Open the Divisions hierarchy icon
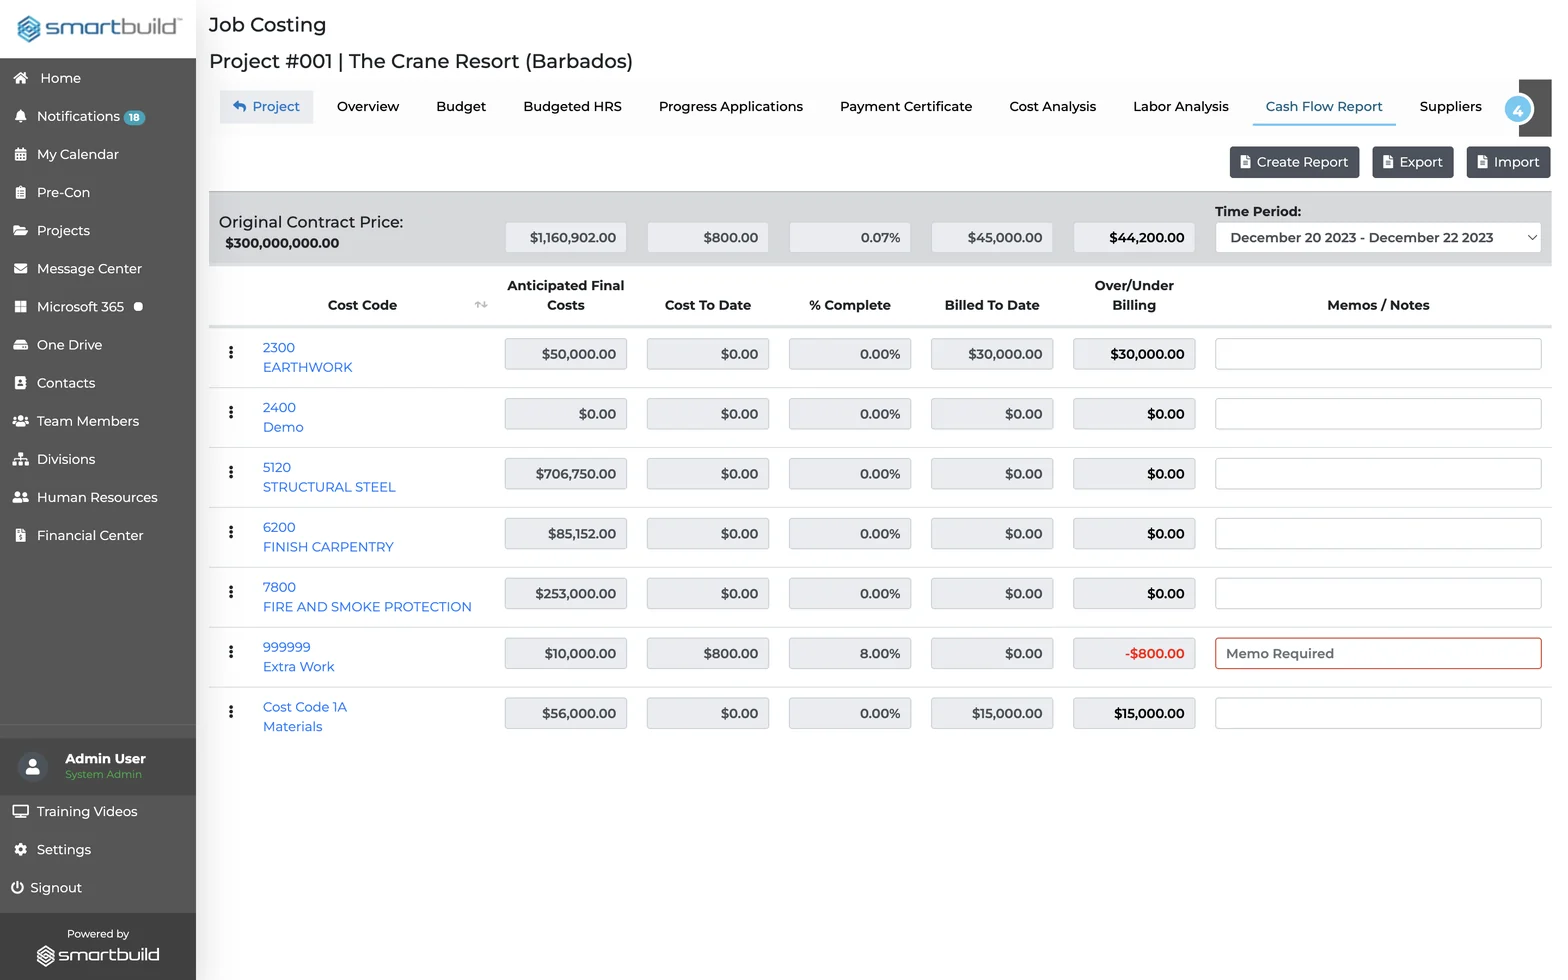Viewport: 1568px width, 980px height. pos(20,459)
